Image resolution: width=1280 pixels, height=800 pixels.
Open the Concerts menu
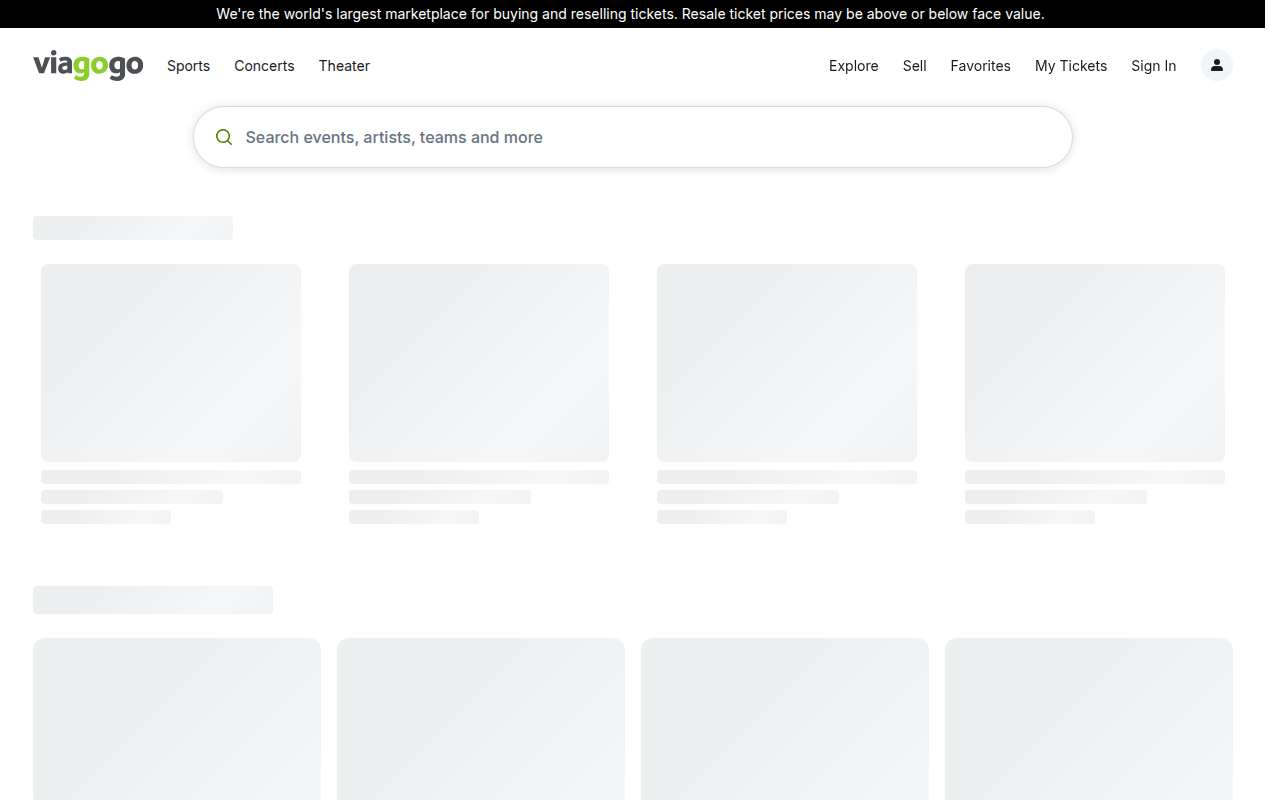tap(264, 66)
